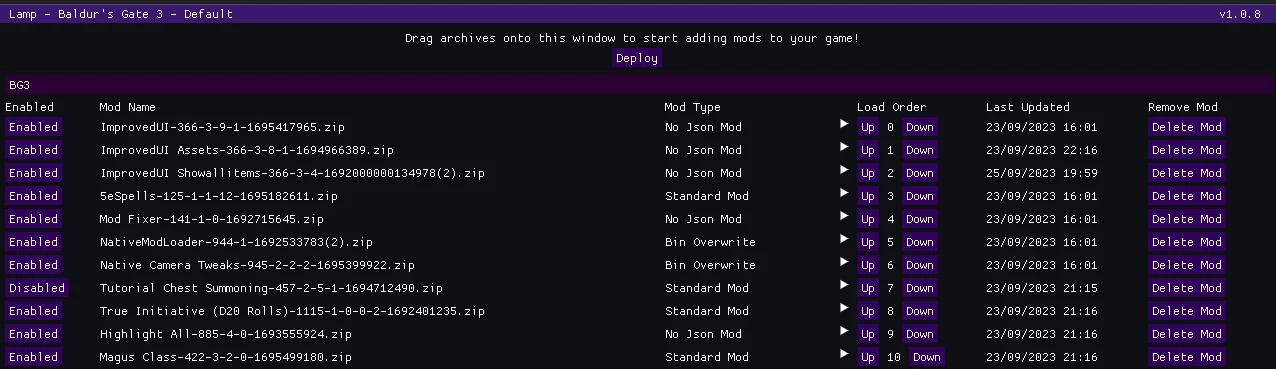Click the arrow icon on Native Camera Tweaks row
The width and height of the screenshot is (1276, 369).
click(844, 262)
